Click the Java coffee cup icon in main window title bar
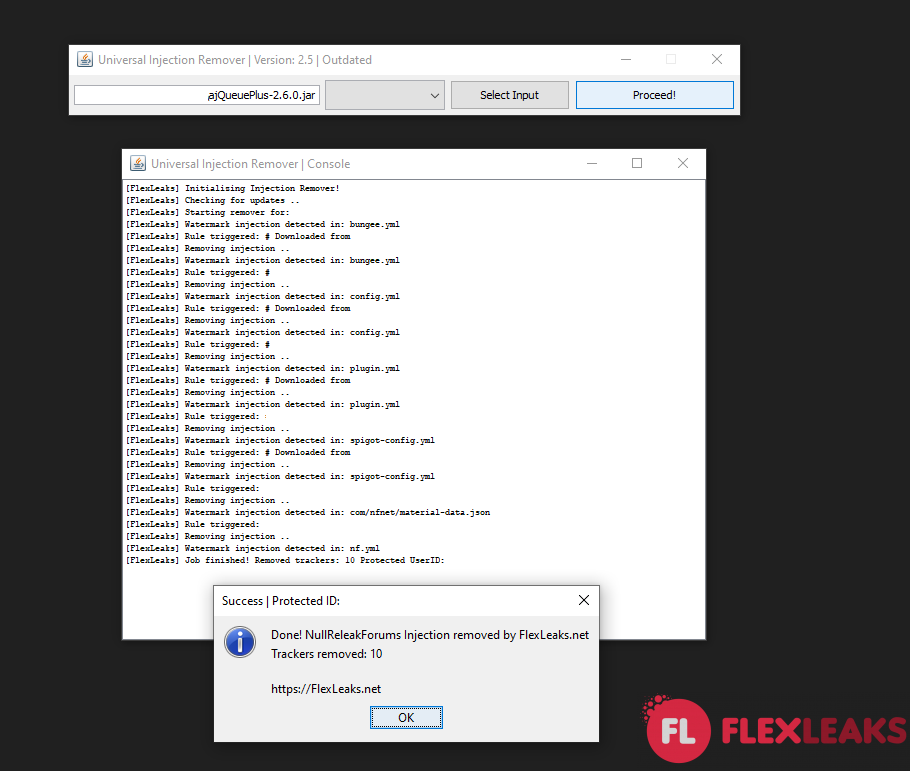The height and width of the screenshot is (771, 910). coord(85,59)
